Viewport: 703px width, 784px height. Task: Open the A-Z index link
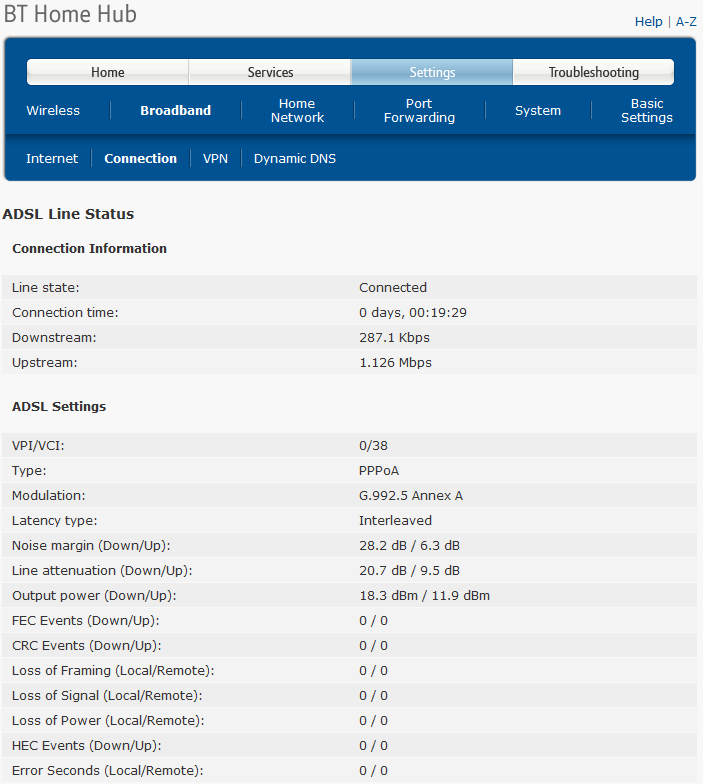[686, 21]
